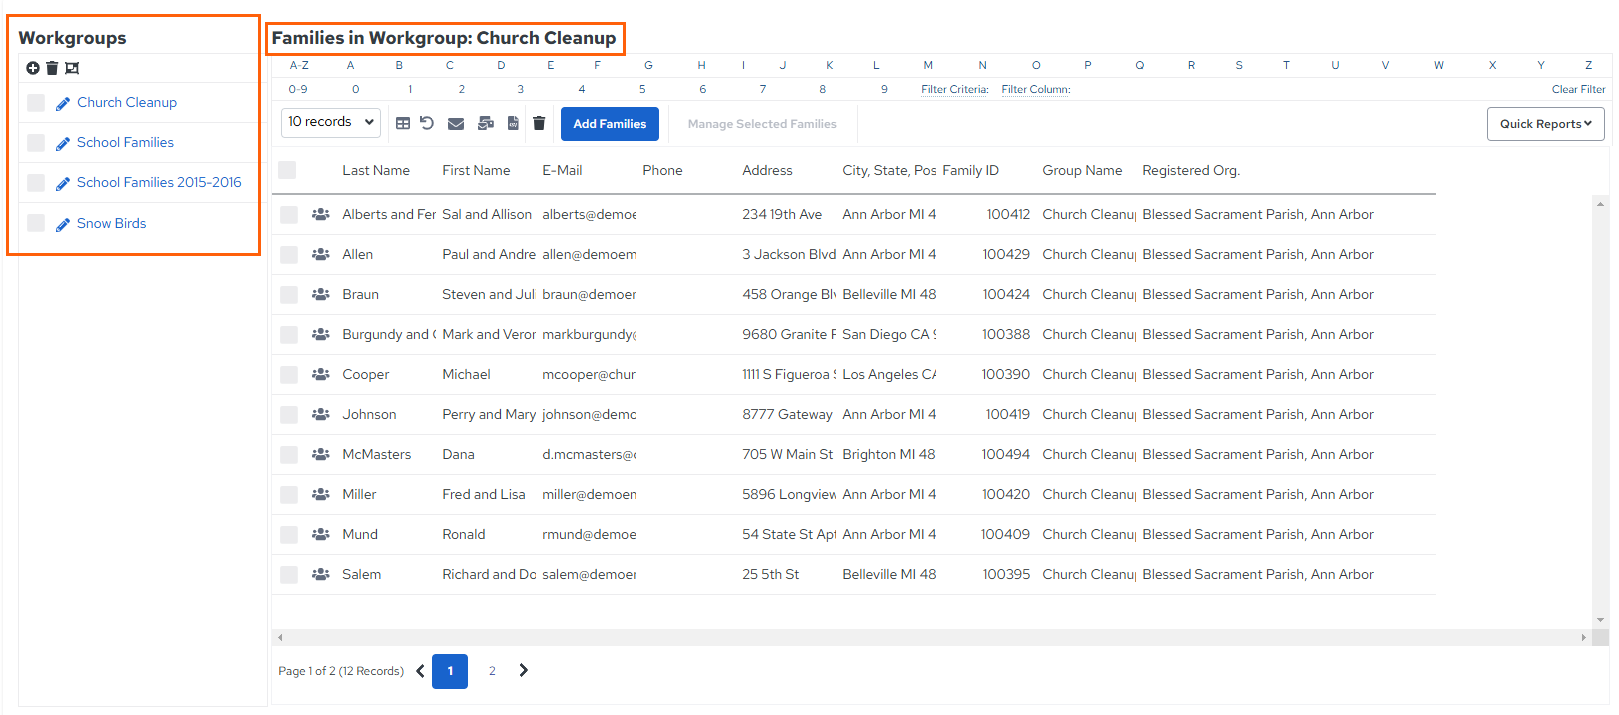Click the Add Families button
Viewport: 1619px width, 715px height.
pyautogui.click(x=609, y=124)
